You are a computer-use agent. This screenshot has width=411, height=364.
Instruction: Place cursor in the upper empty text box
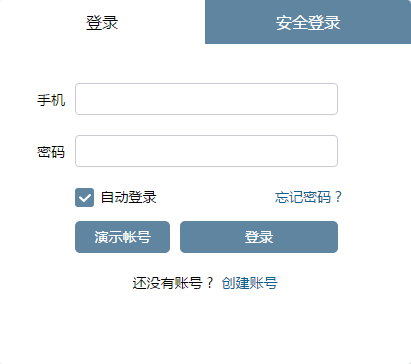point(206,99)
